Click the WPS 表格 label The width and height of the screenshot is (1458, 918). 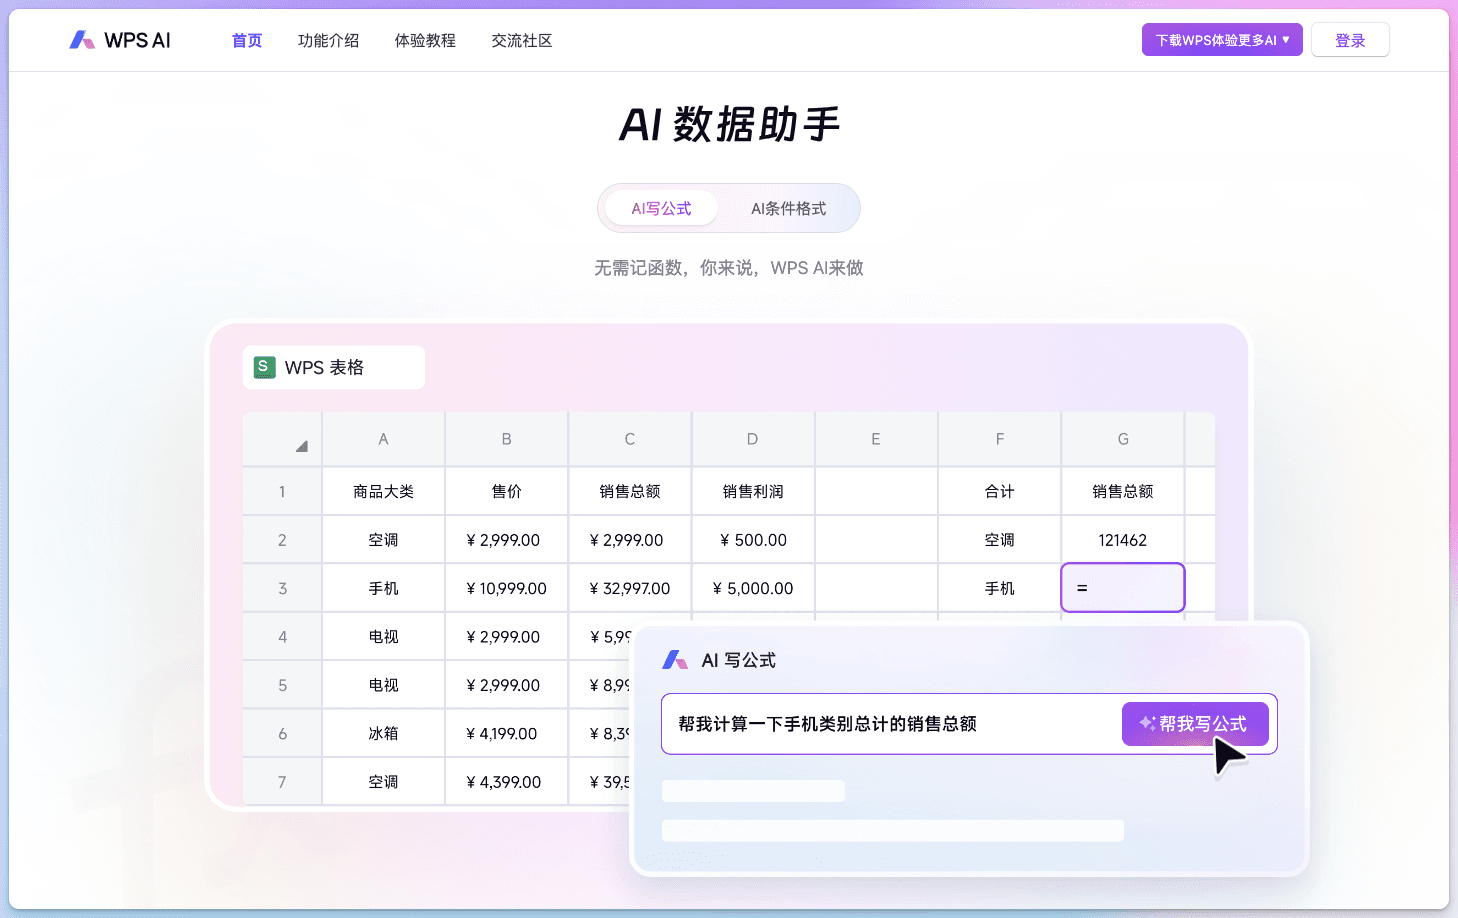pyautogui.click(x=324, y=367)
